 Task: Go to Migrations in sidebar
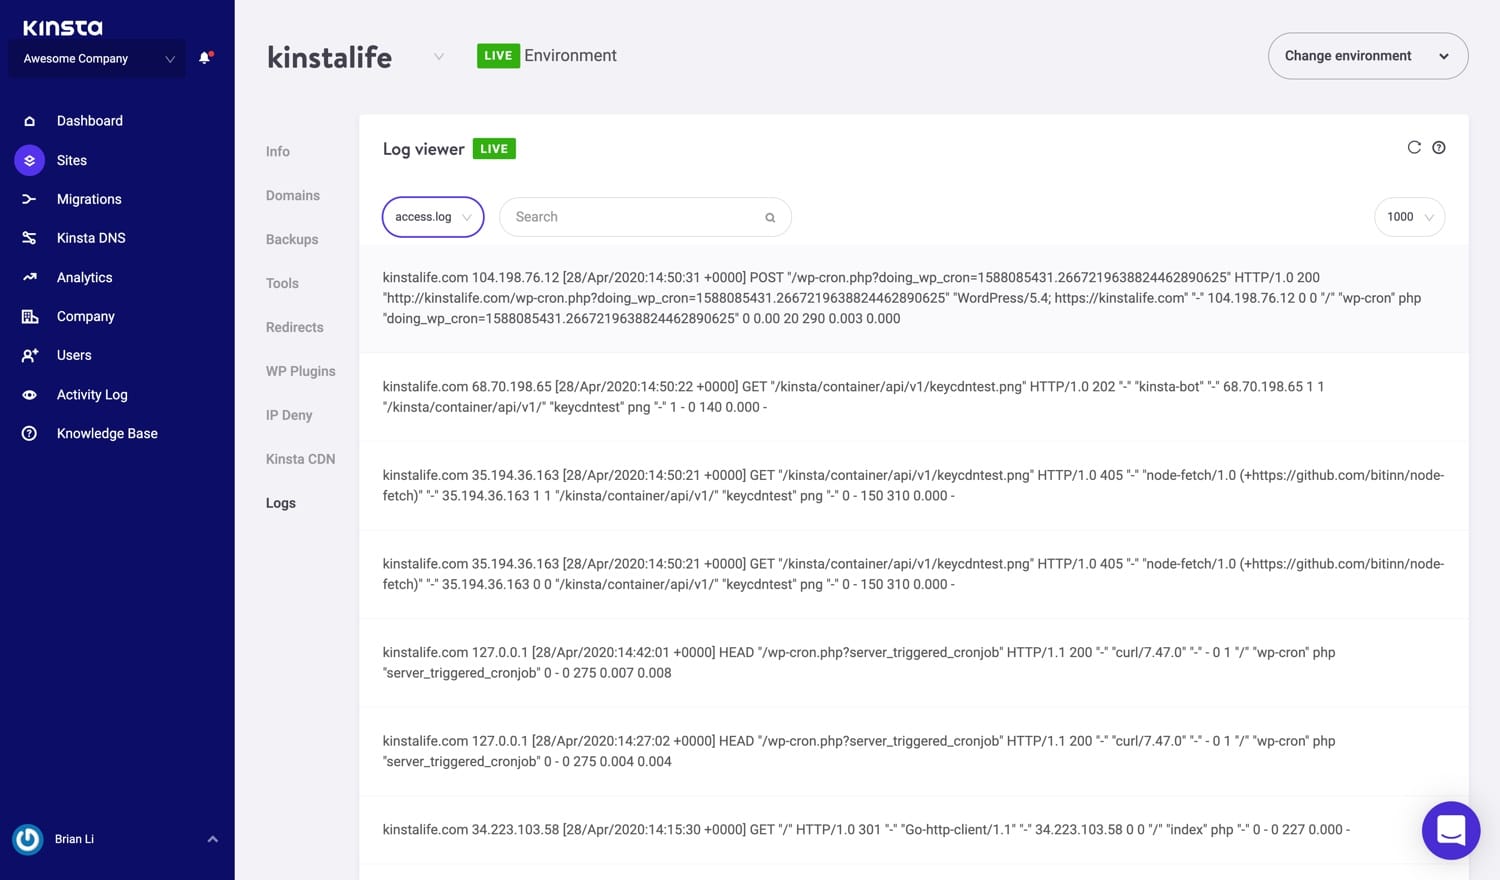pos(89,199)
